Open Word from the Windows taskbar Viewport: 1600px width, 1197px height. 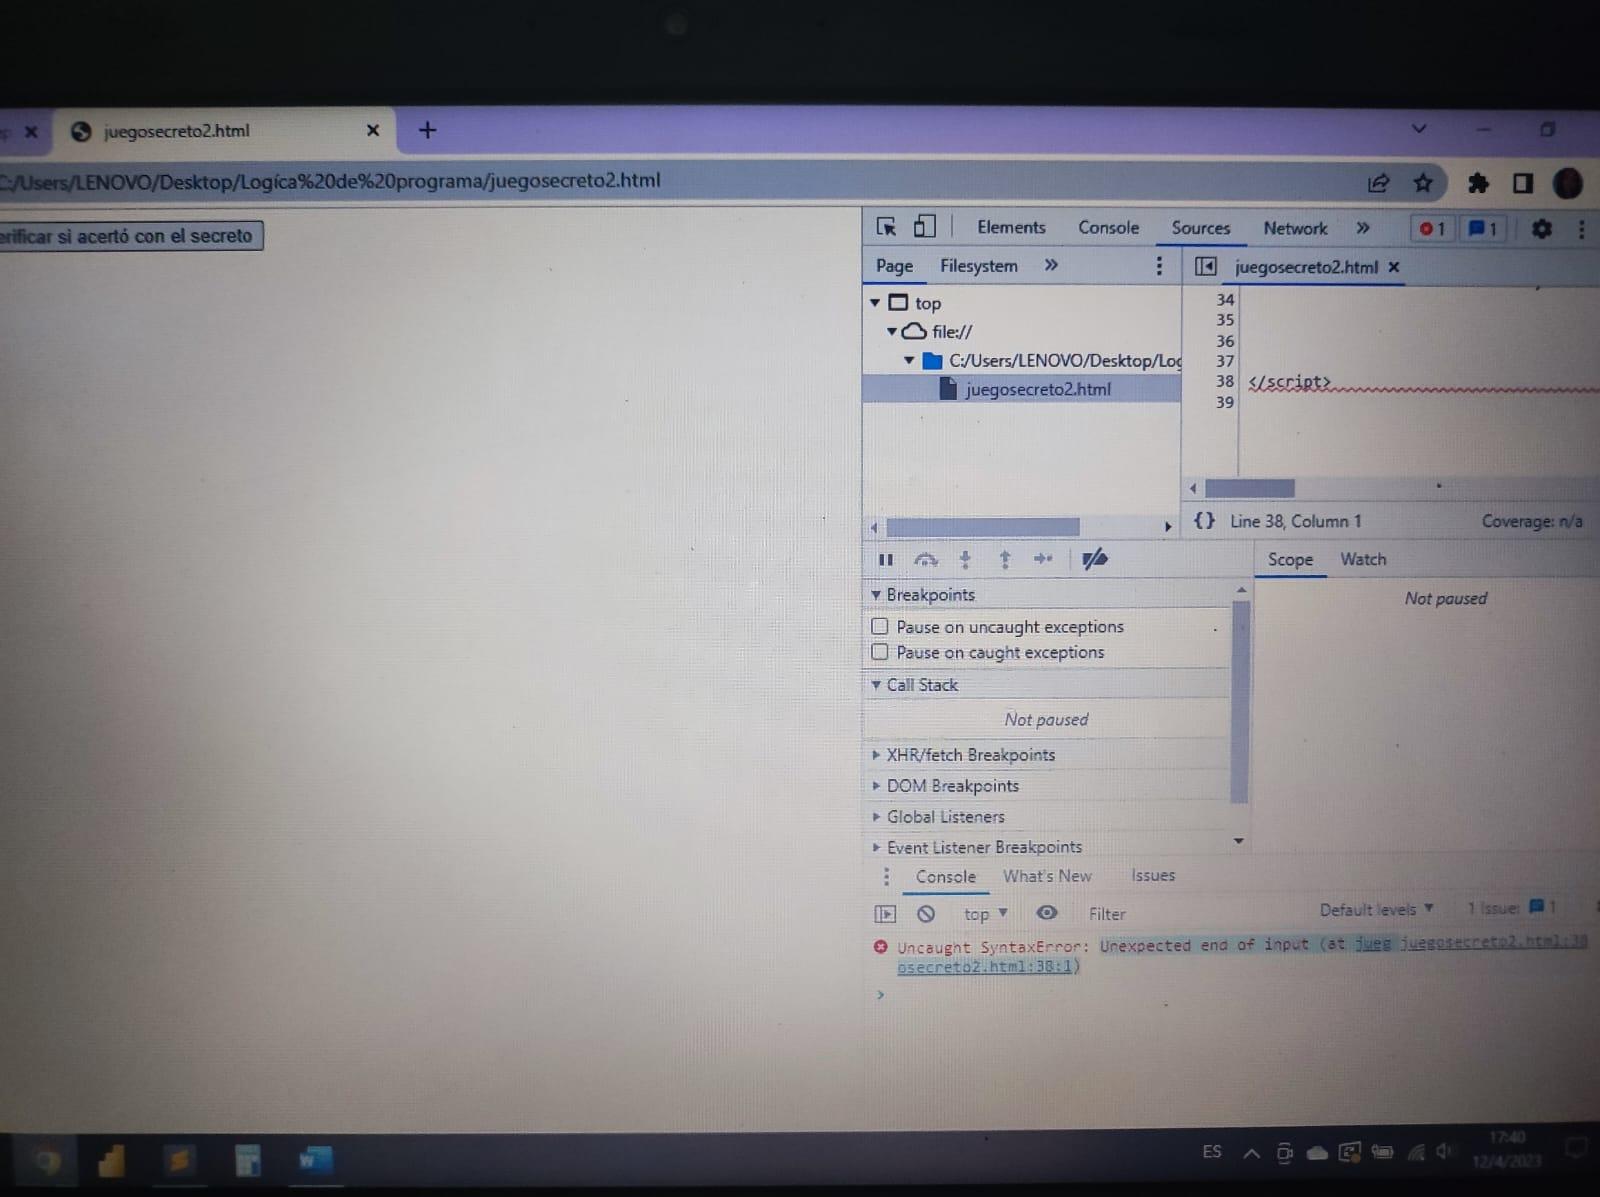click(x=316, y=1160)
